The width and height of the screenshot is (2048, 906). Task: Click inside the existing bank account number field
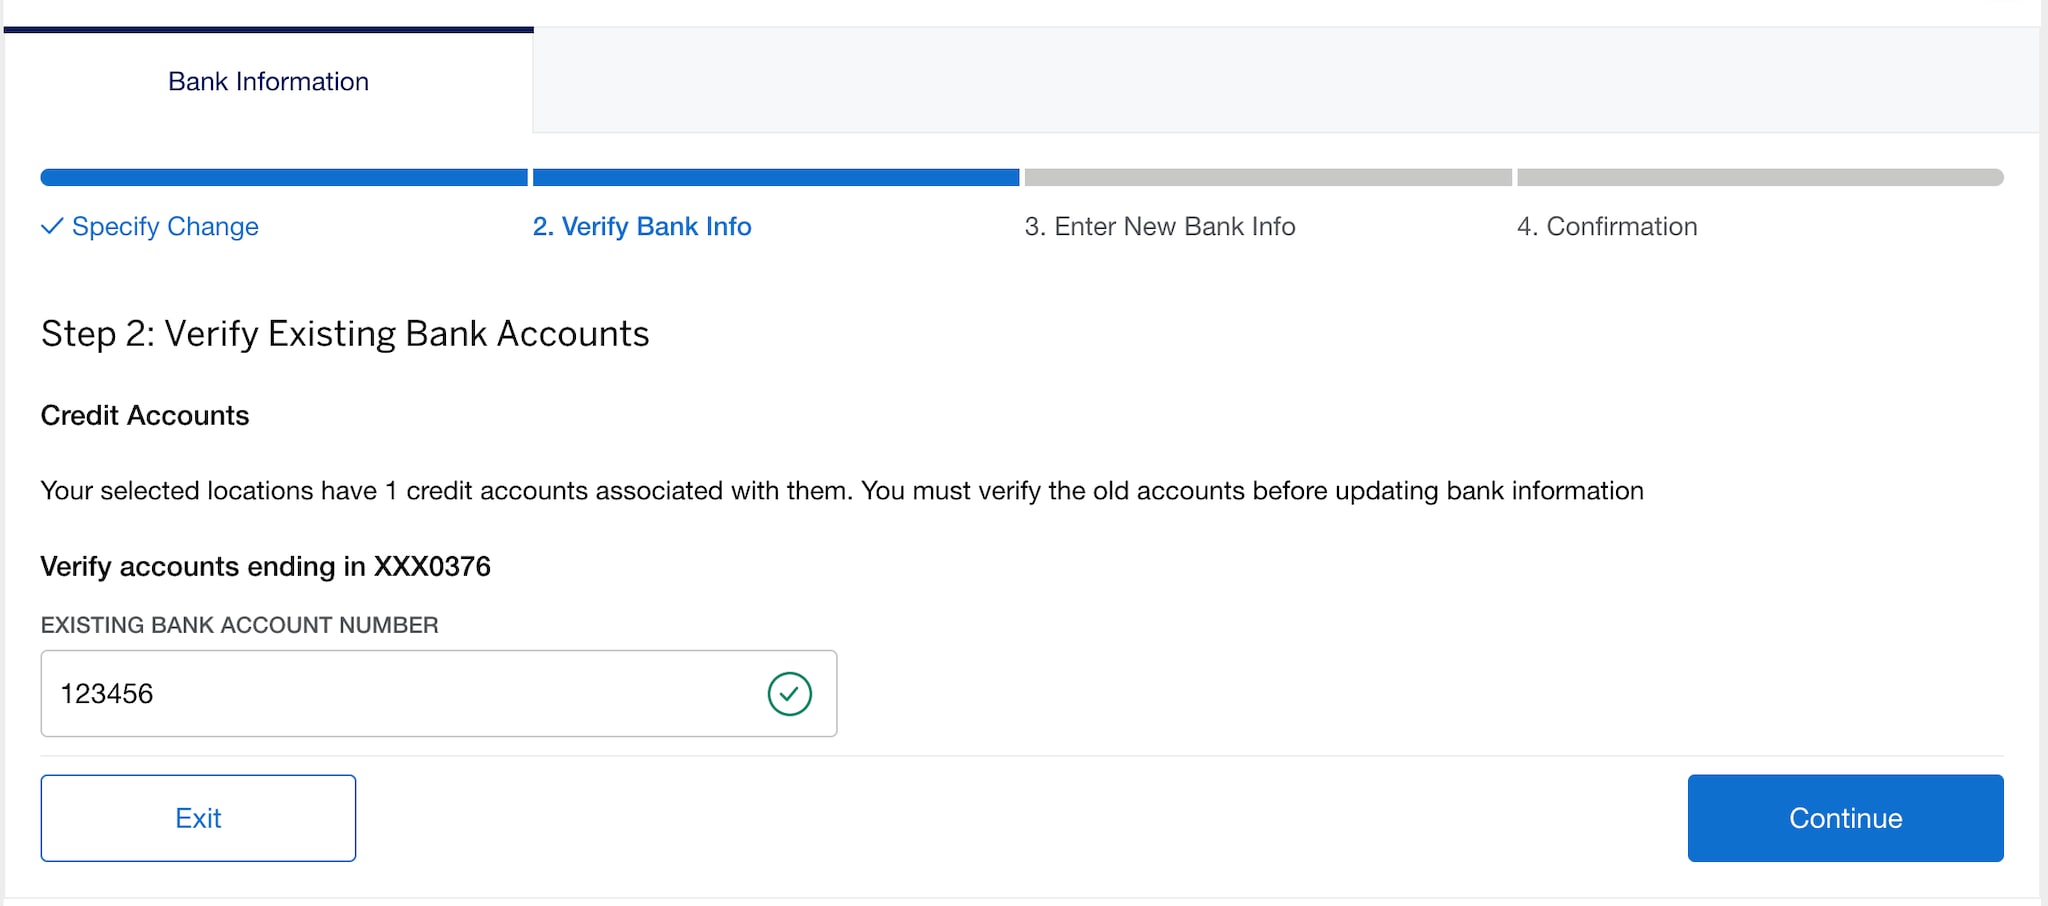pos(400,693)
